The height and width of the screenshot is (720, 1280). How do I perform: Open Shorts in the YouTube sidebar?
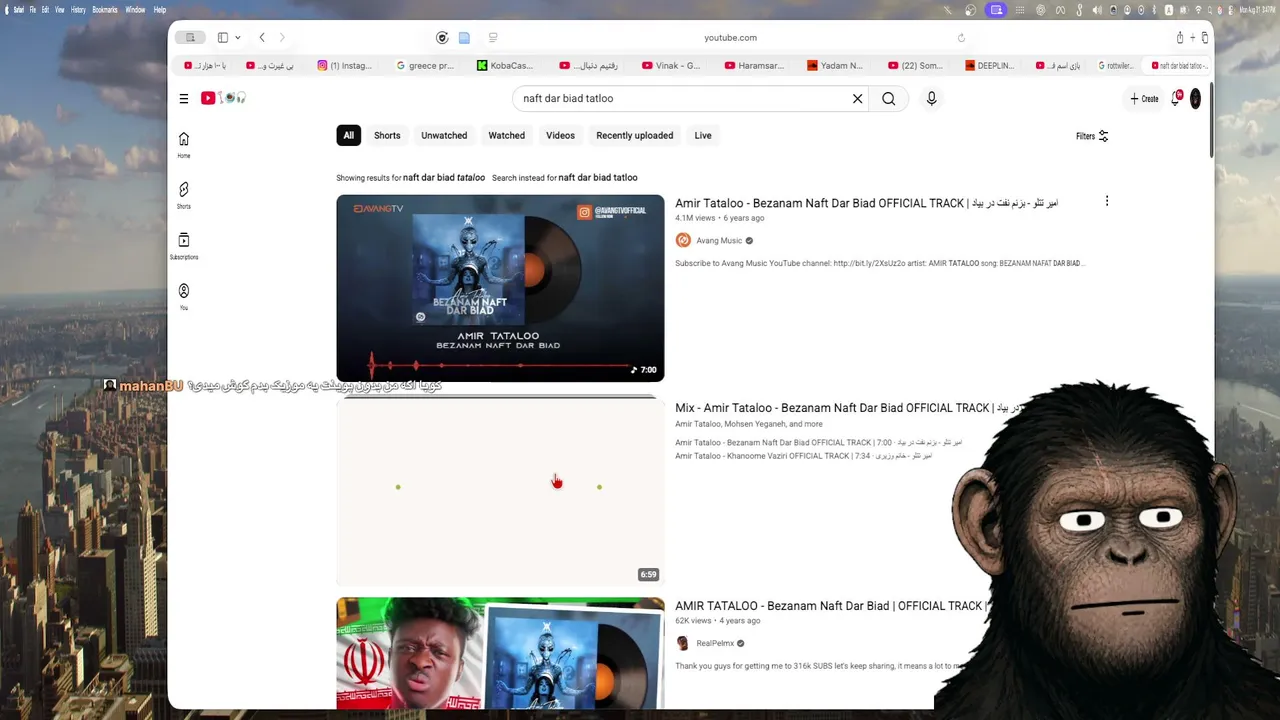pyautogui.click(x=184, y=195)
